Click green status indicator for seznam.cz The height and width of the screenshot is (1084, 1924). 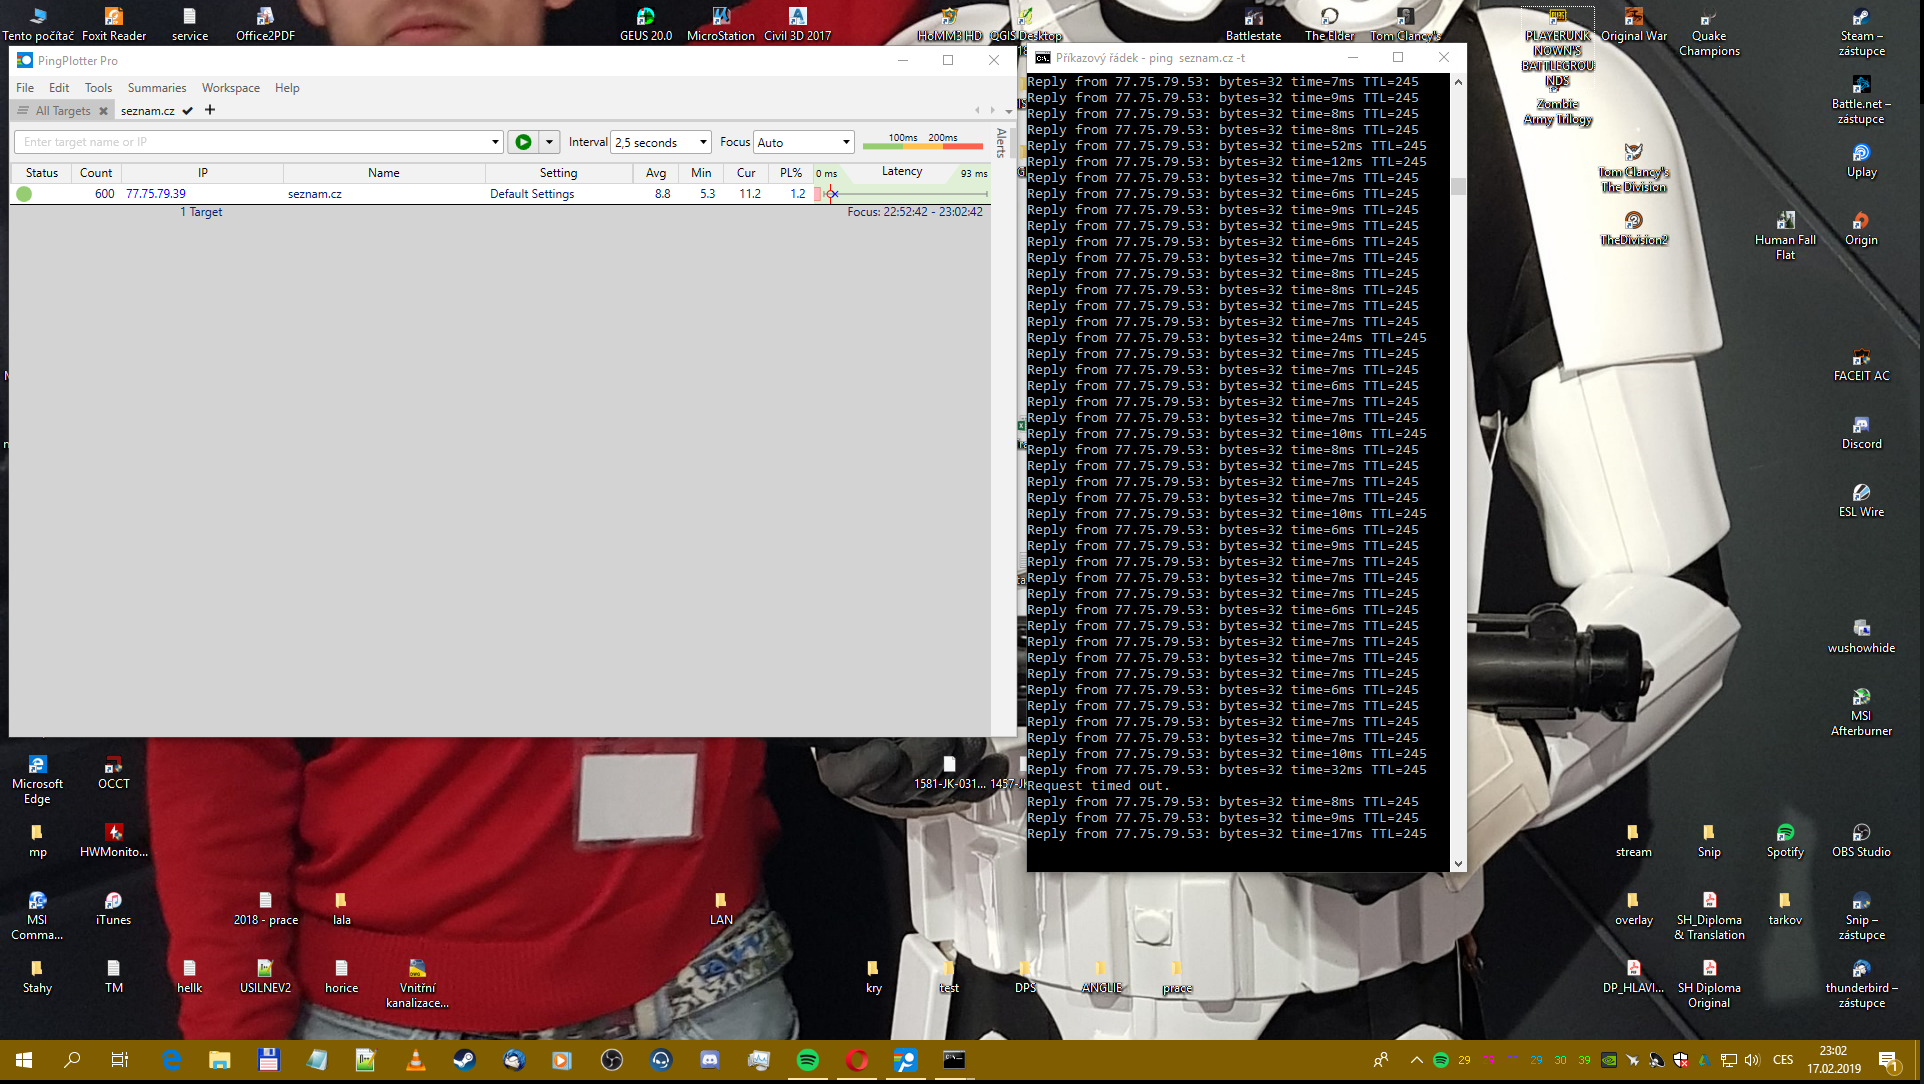pos(24,194)
